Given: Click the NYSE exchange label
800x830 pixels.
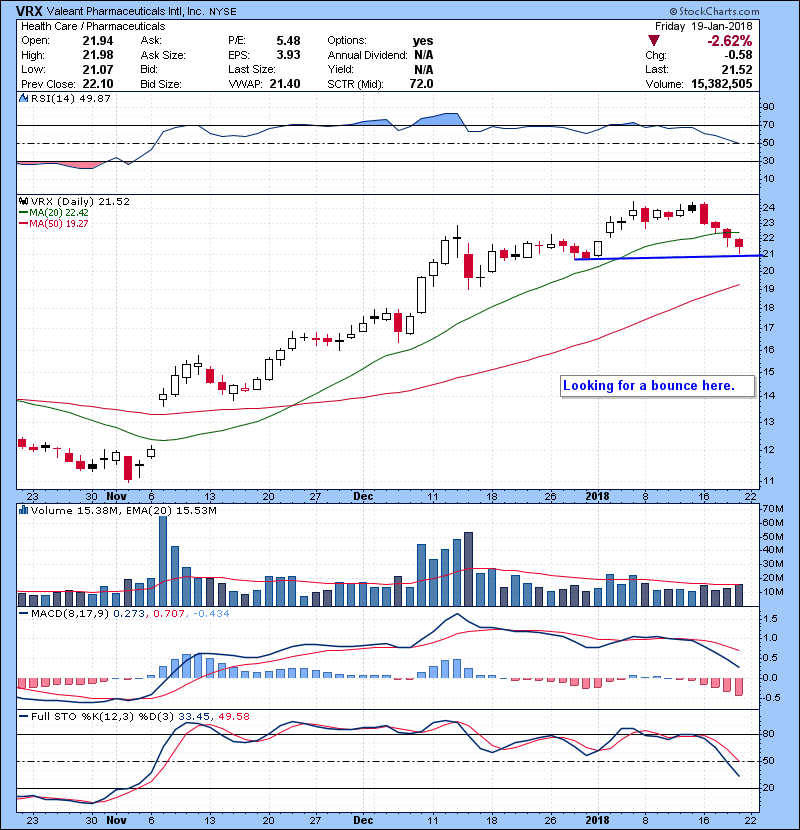Looking at the screenshot, I should [x=223, y=12].
